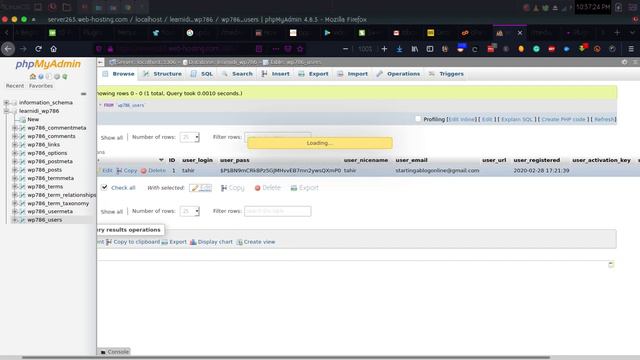
Task: Click Display chart in query results operations
Action: 211,242
